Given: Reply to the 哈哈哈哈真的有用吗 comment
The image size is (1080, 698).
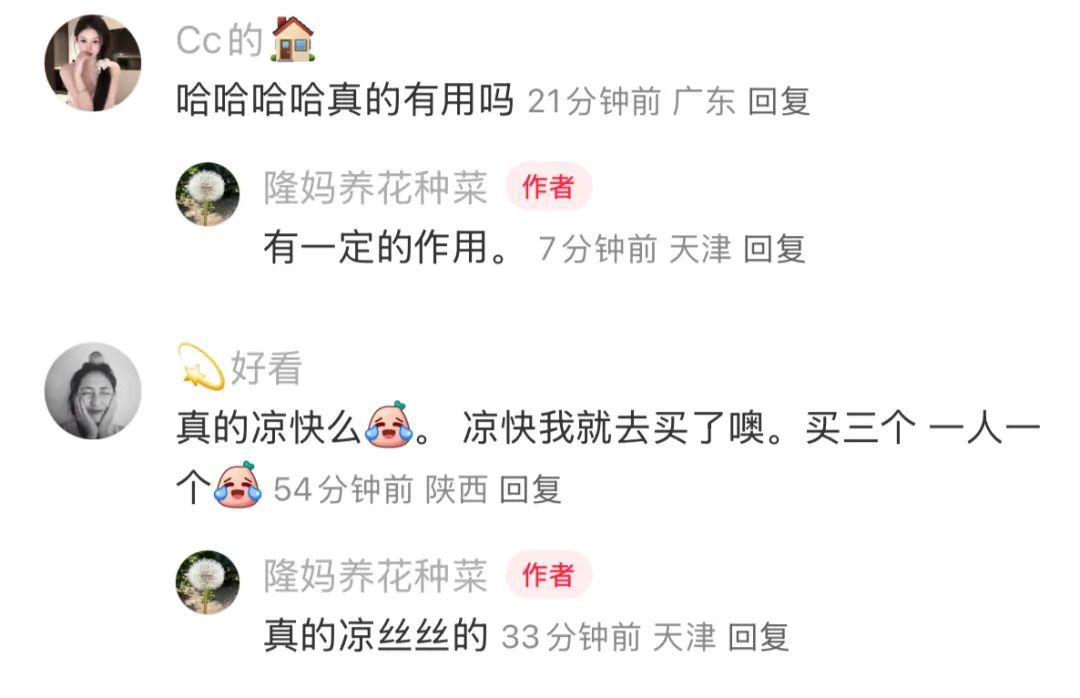Looking at the screenshot, I should (779, 101).
